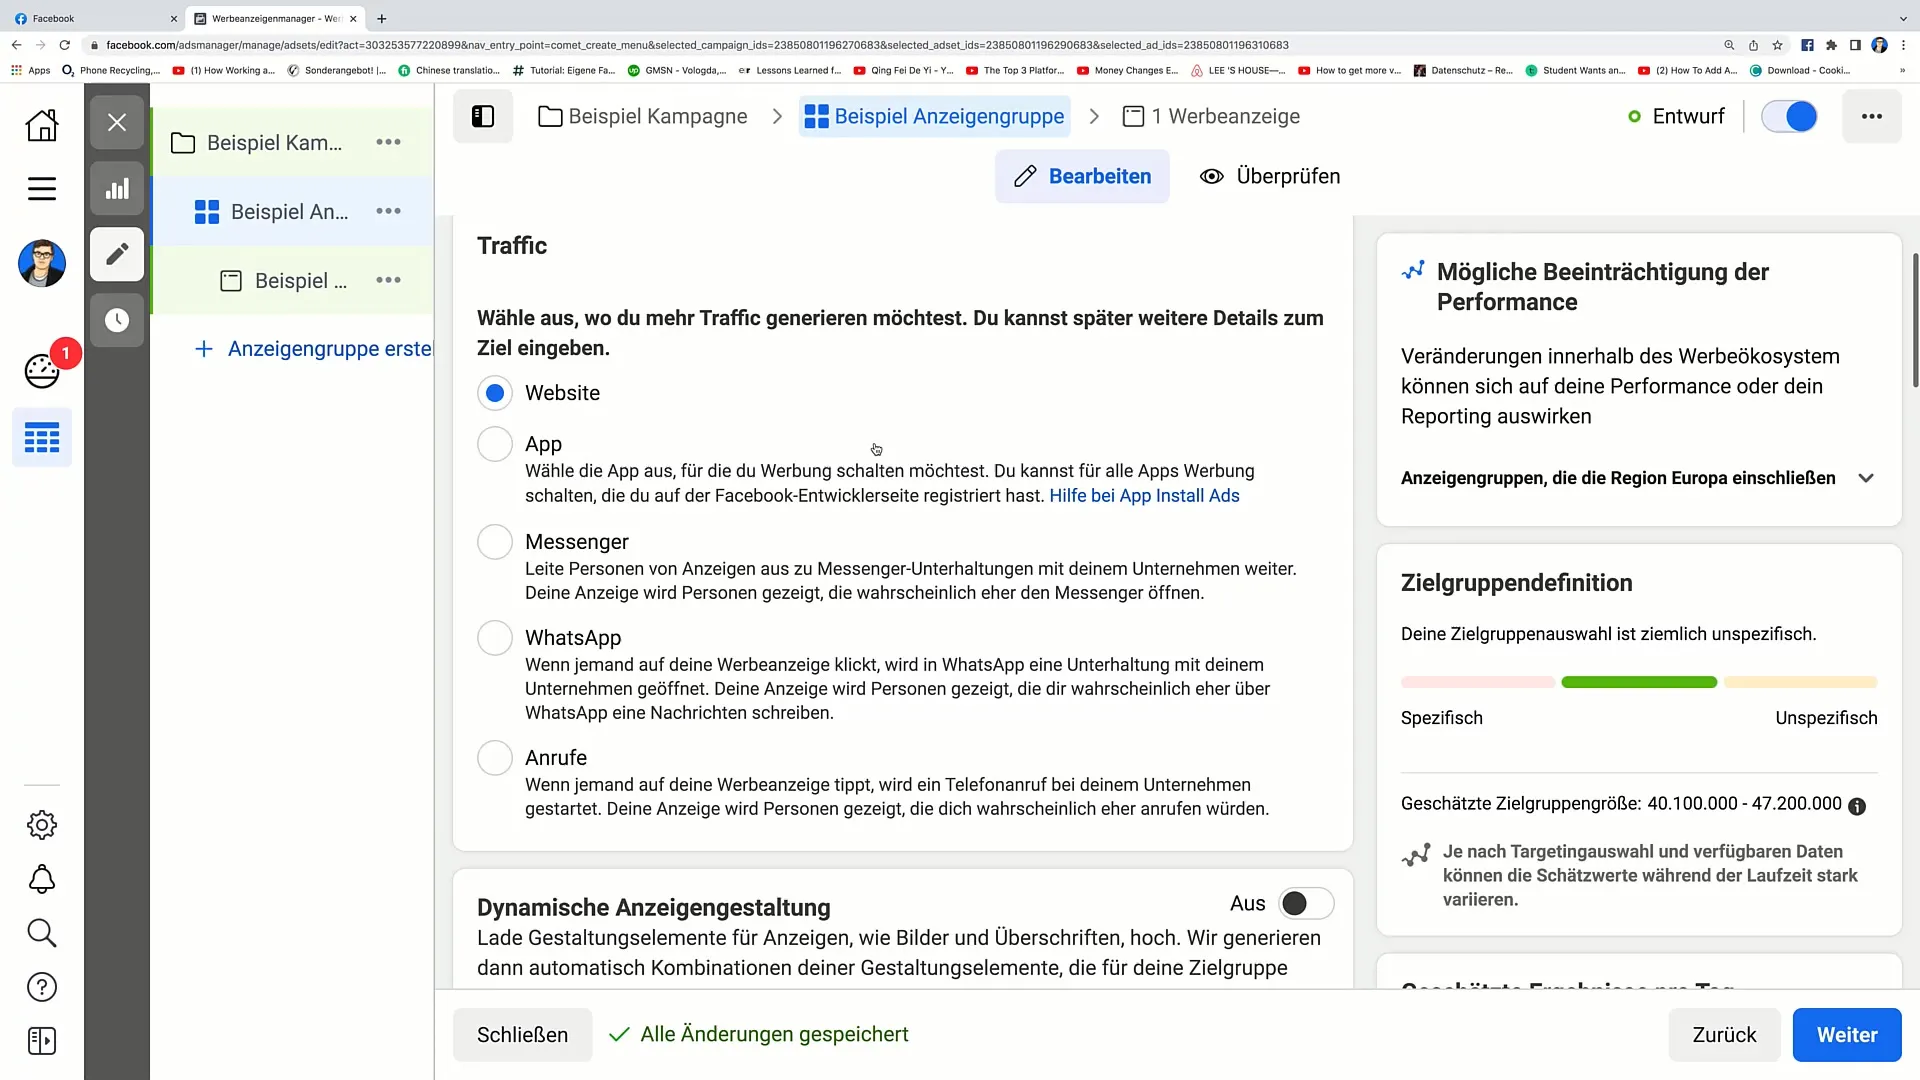Select the chart/analytics icon in sidebar

pos(116,187)
